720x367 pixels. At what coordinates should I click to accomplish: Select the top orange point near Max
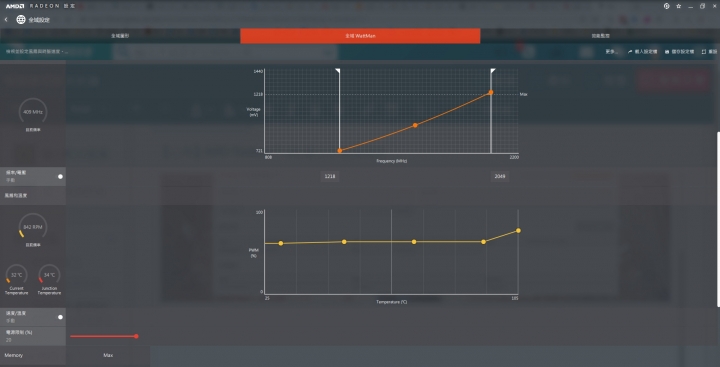[x=491, y=92]
